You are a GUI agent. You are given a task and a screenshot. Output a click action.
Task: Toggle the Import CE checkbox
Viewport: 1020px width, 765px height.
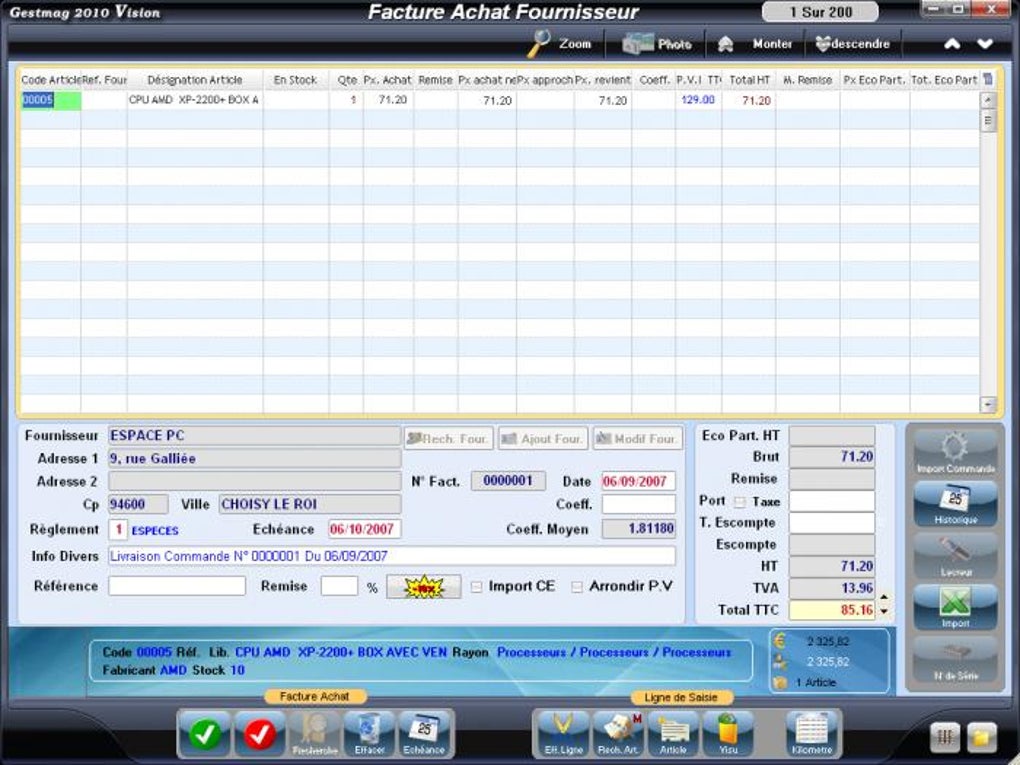[x=476, y=587]
